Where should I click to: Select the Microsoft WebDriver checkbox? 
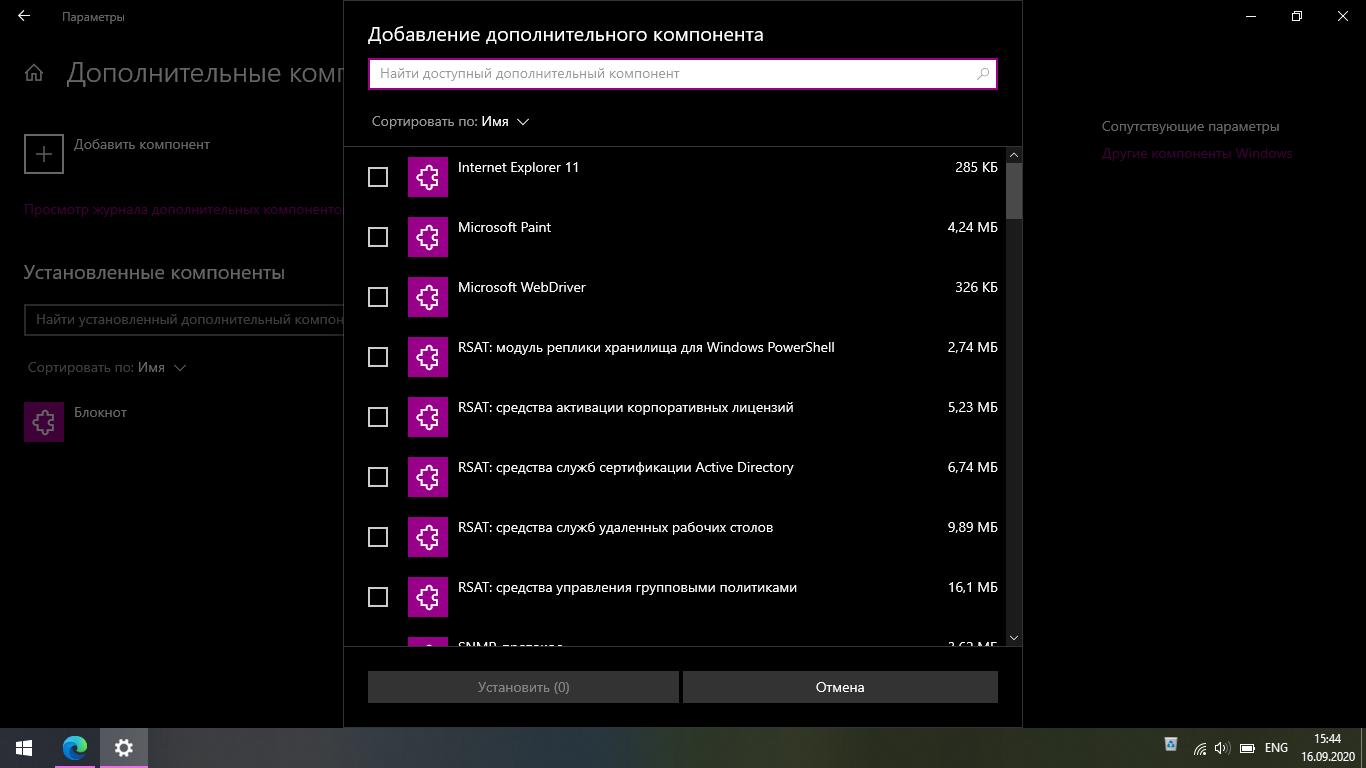point(378,297)
